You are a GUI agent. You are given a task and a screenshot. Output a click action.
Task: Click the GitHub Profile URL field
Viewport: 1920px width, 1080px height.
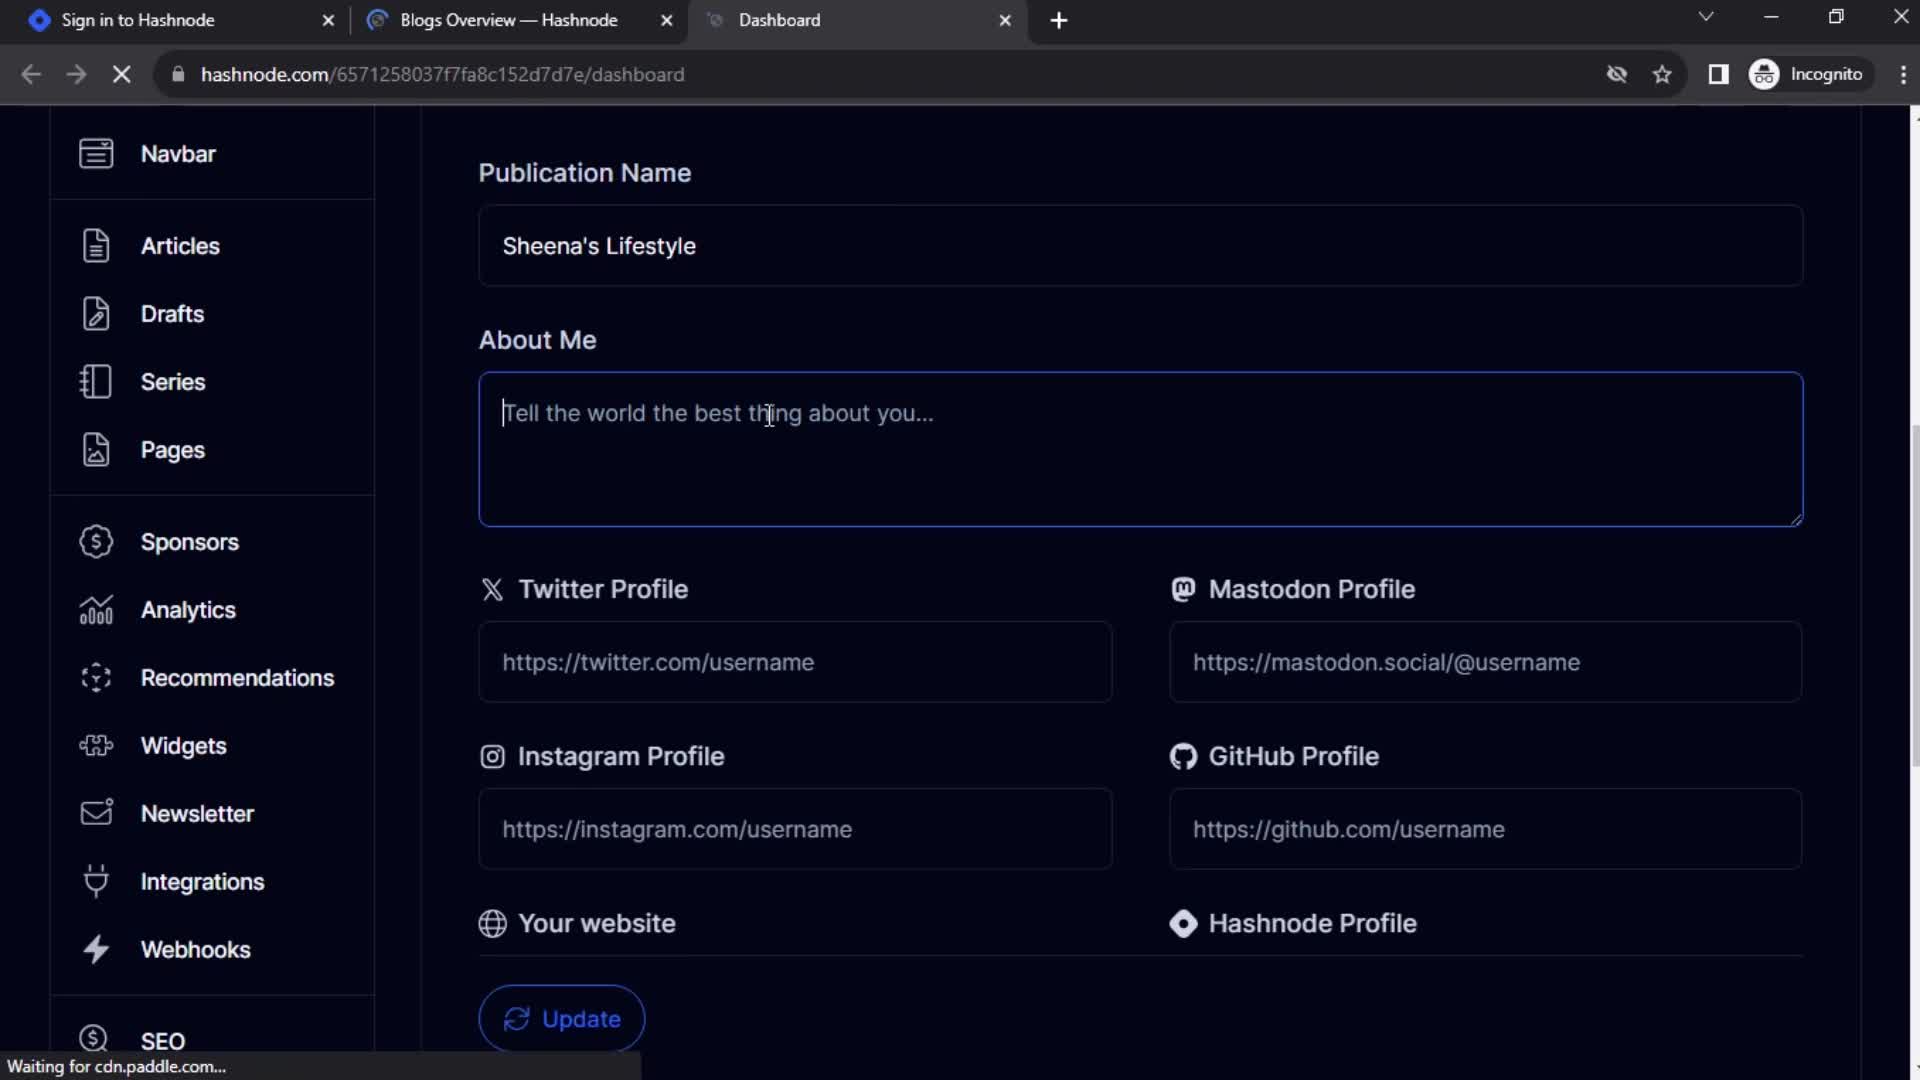1485,829
